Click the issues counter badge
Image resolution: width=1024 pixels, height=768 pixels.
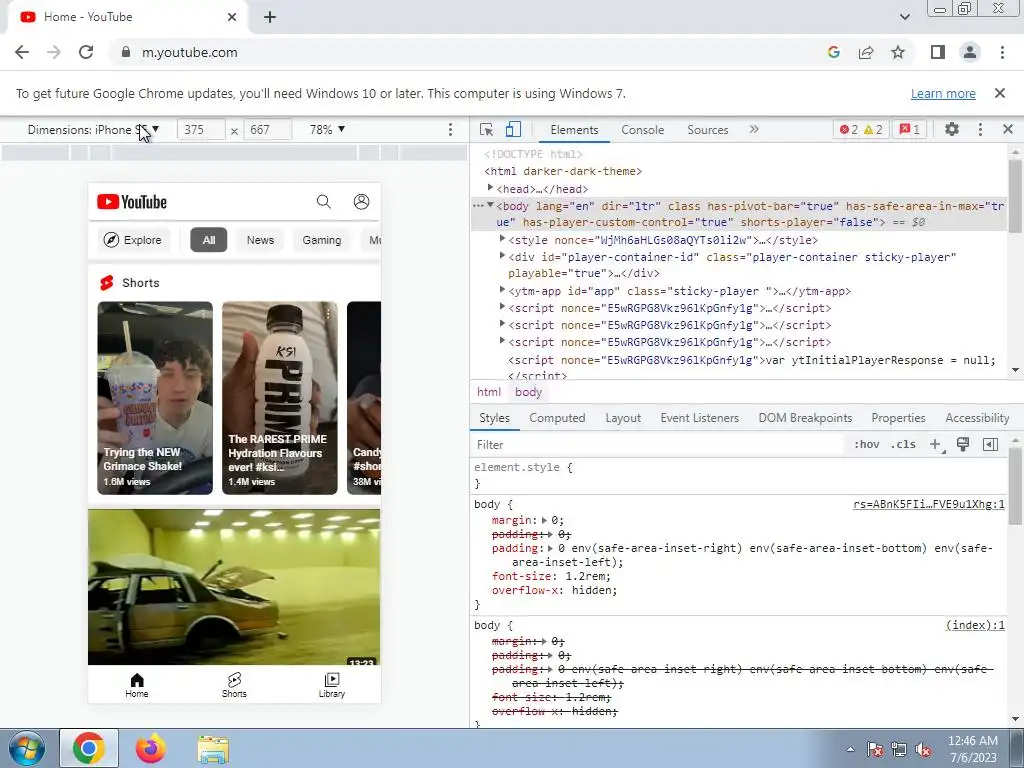click(x=910, y=129)
